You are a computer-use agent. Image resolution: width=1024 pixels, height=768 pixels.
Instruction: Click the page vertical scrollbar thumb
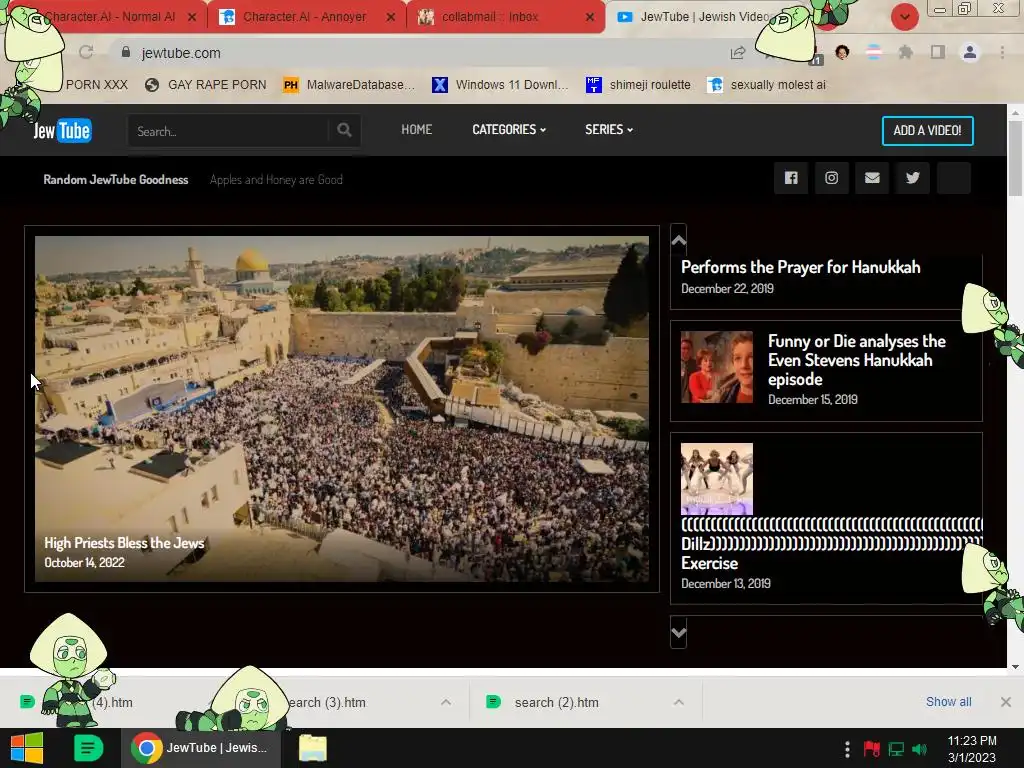(x=1015, y=158)
